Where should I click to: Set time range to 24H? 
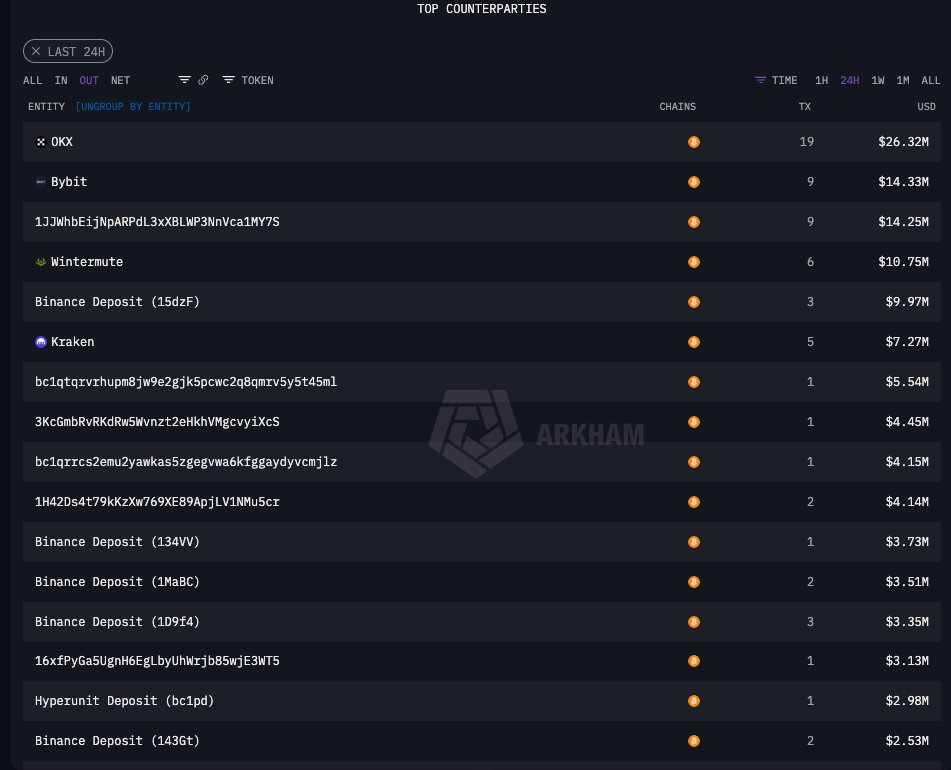click(x=849, y=80)
